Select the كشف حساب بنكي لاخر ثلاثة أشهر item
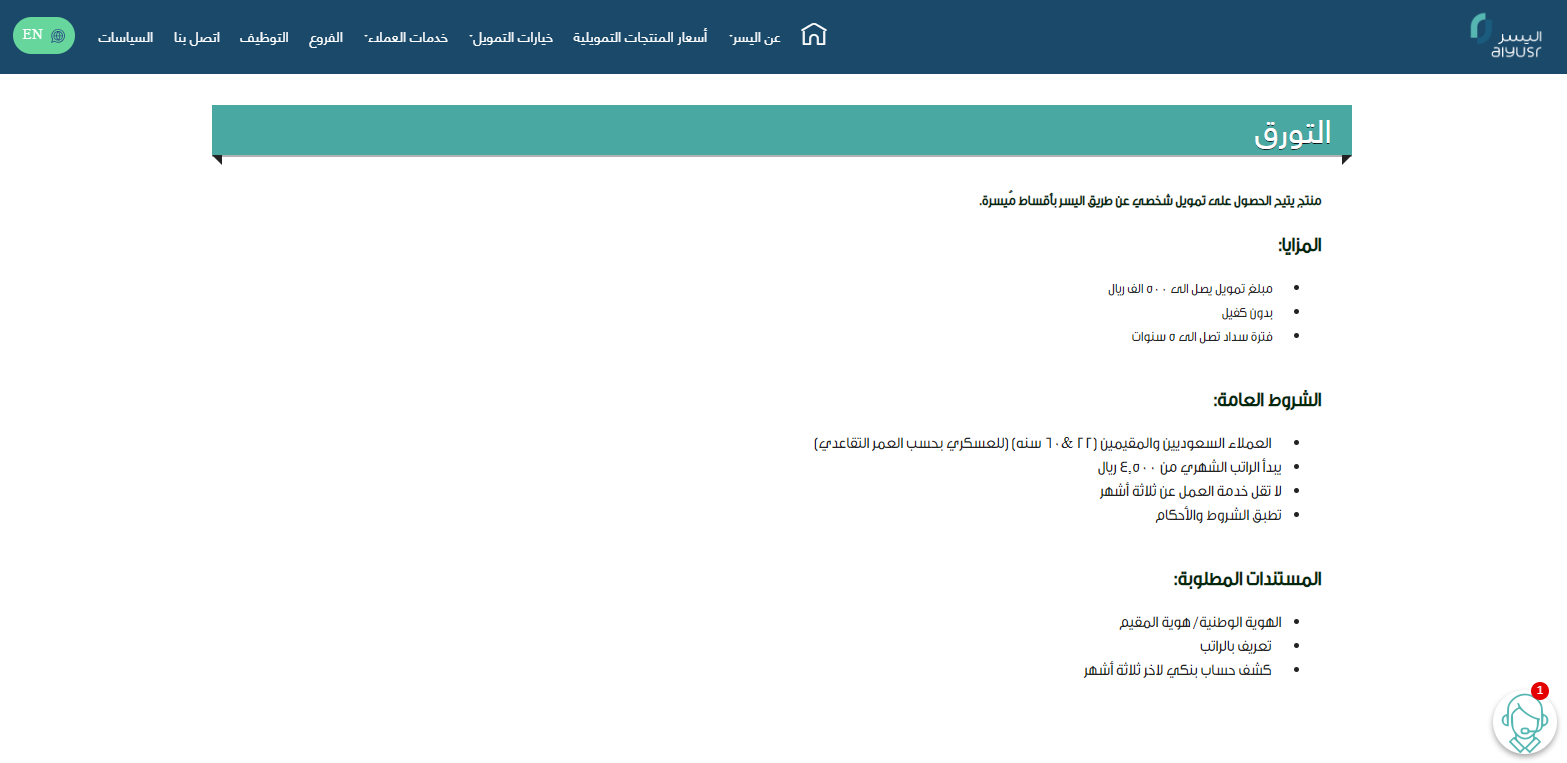1567x763 pixels. [x=1177, y=670]
